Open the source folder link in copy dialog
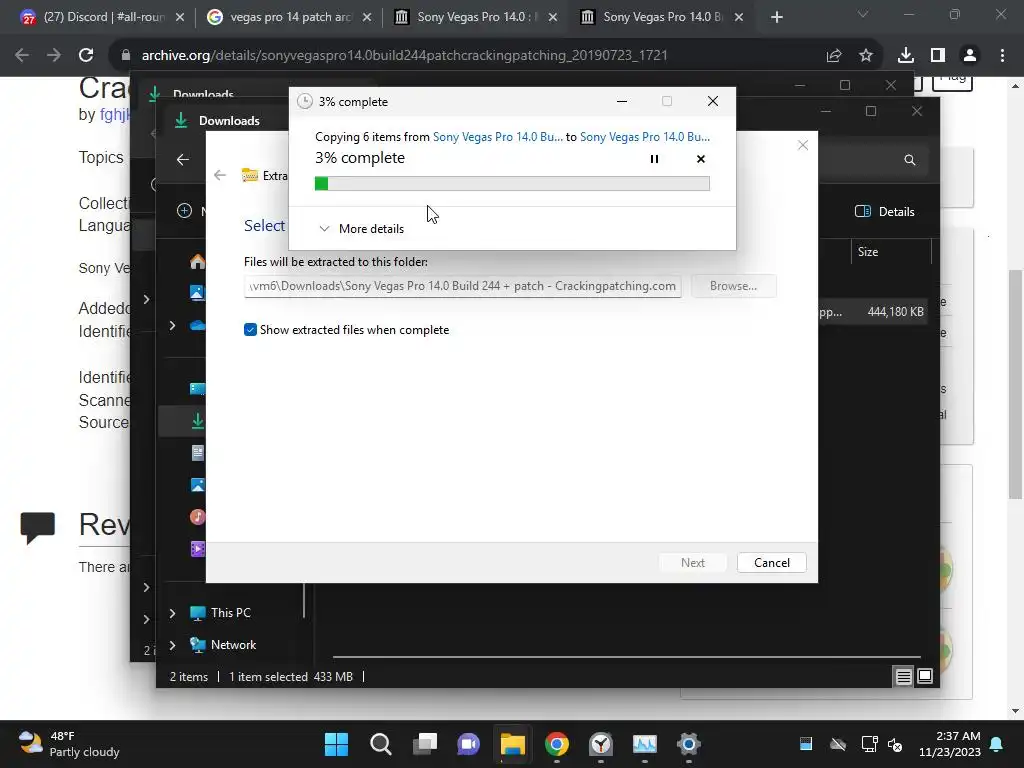Image resolution: width=1024 pixels, height=768 pixels. 498,136
